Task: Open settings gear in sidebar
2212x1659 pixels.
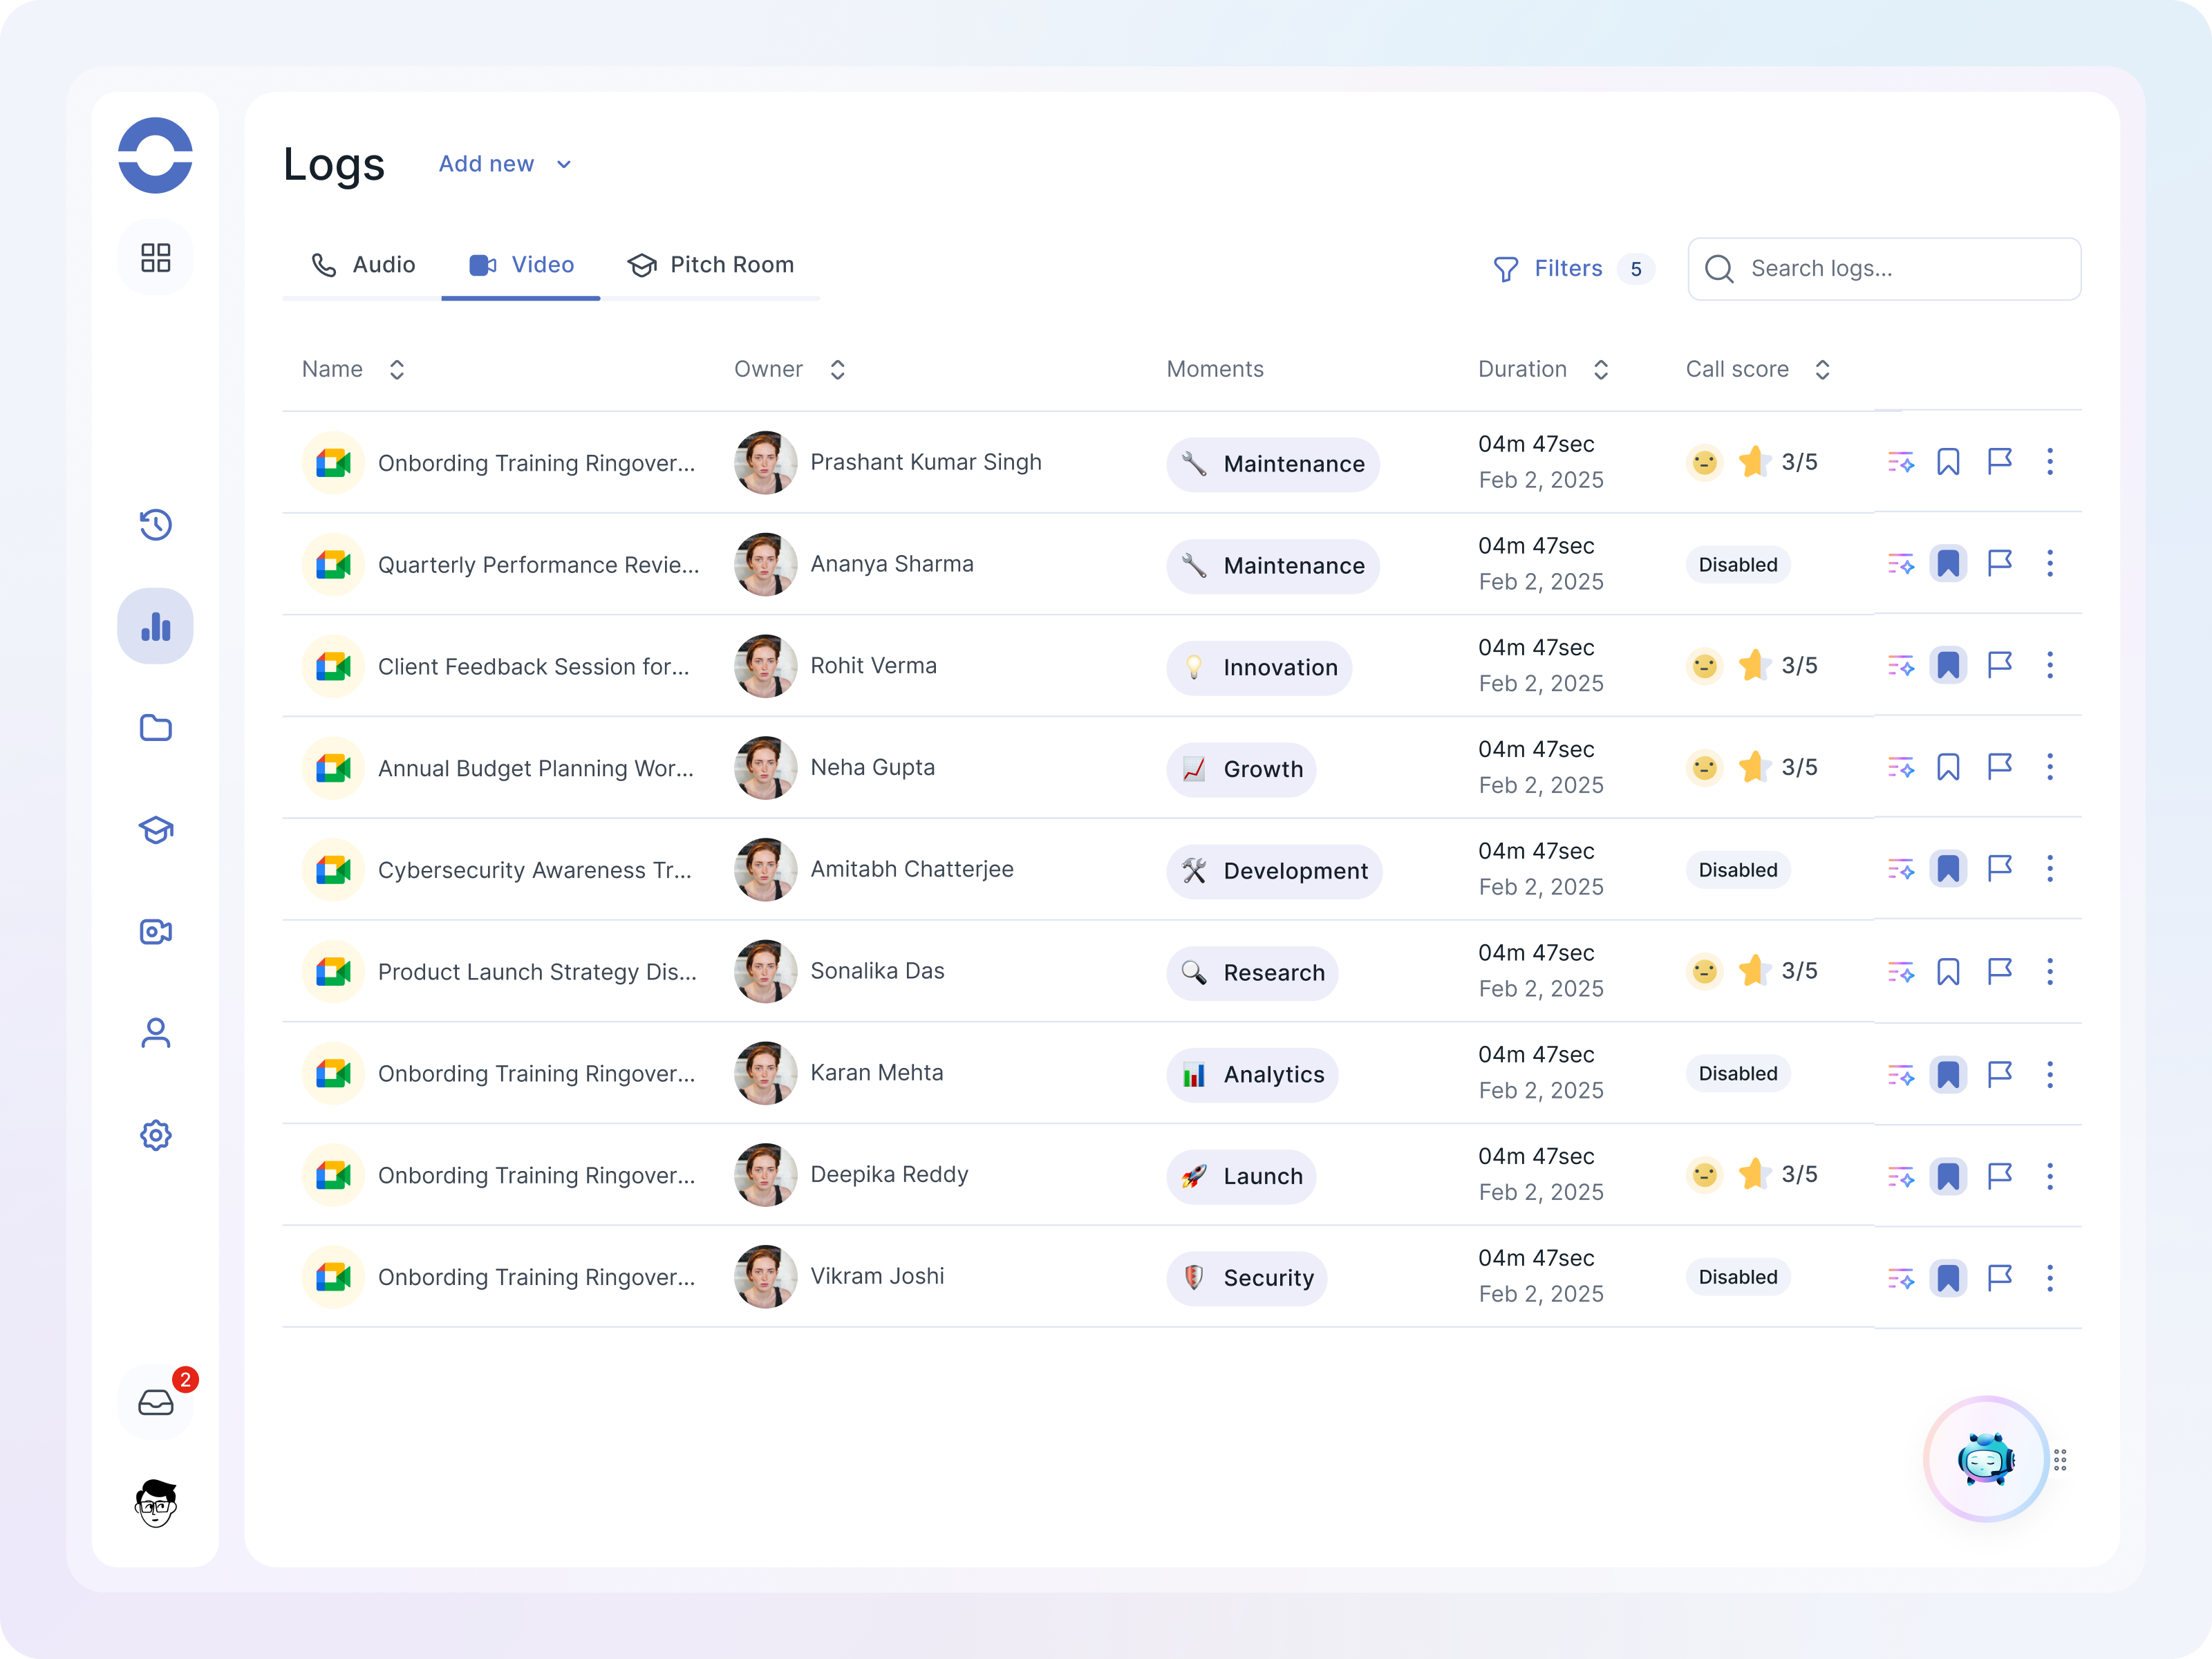Action: (x=155, y=1135)
